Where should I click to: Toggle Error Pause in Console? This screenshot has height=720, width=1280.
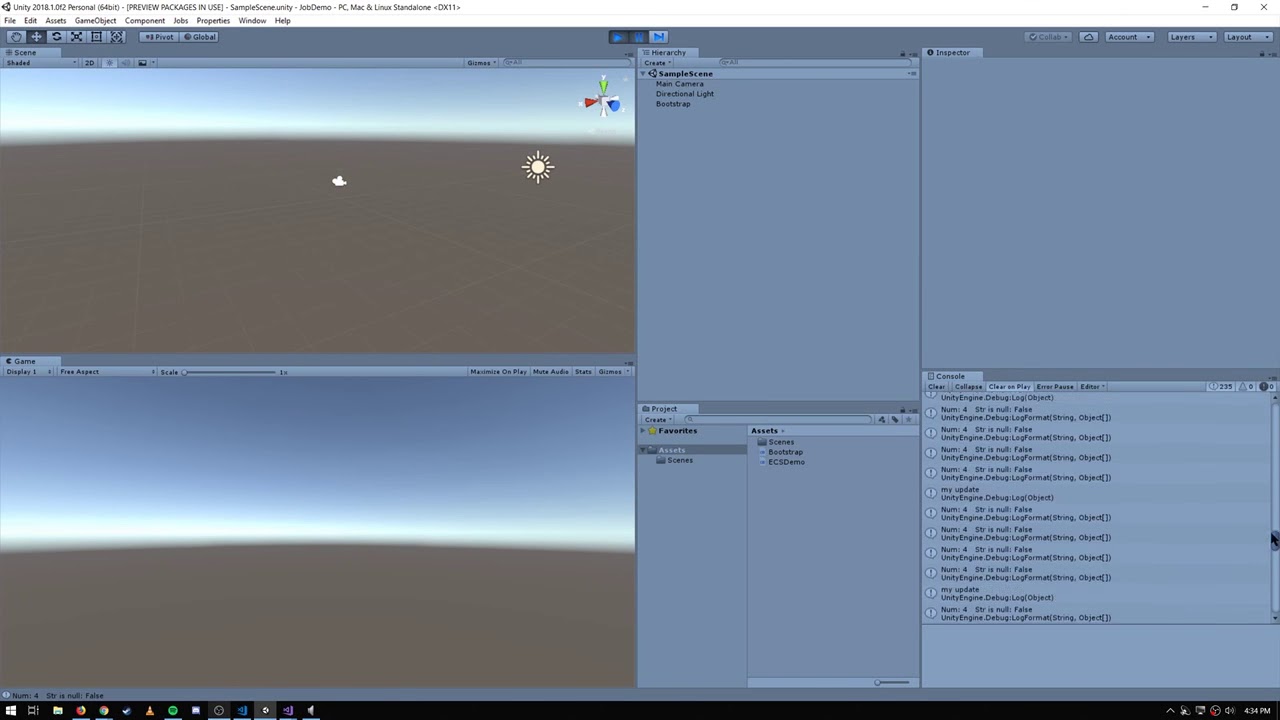tap(1054, 387)
